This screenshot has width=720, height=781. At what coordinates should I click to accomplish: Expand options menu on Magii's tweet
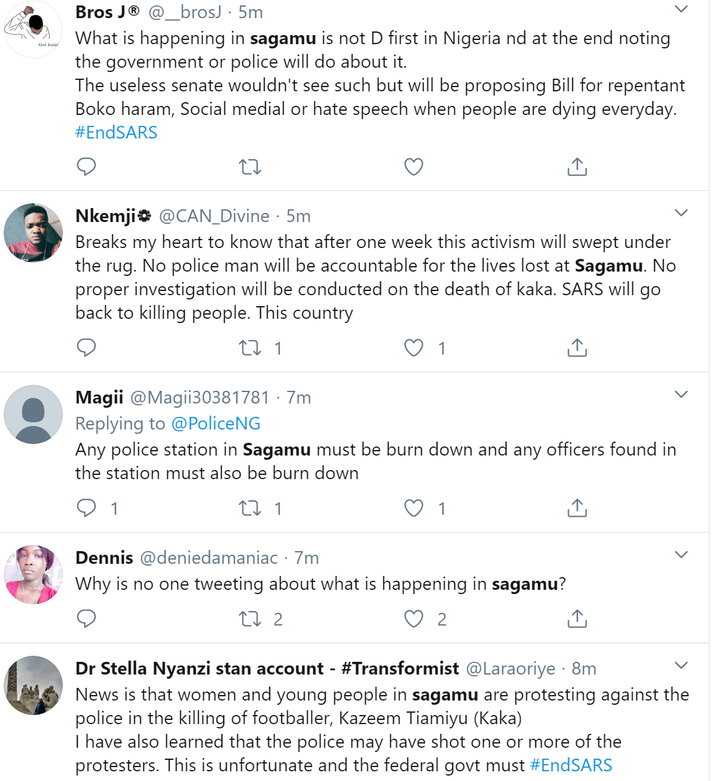click(x=681, y=394)
